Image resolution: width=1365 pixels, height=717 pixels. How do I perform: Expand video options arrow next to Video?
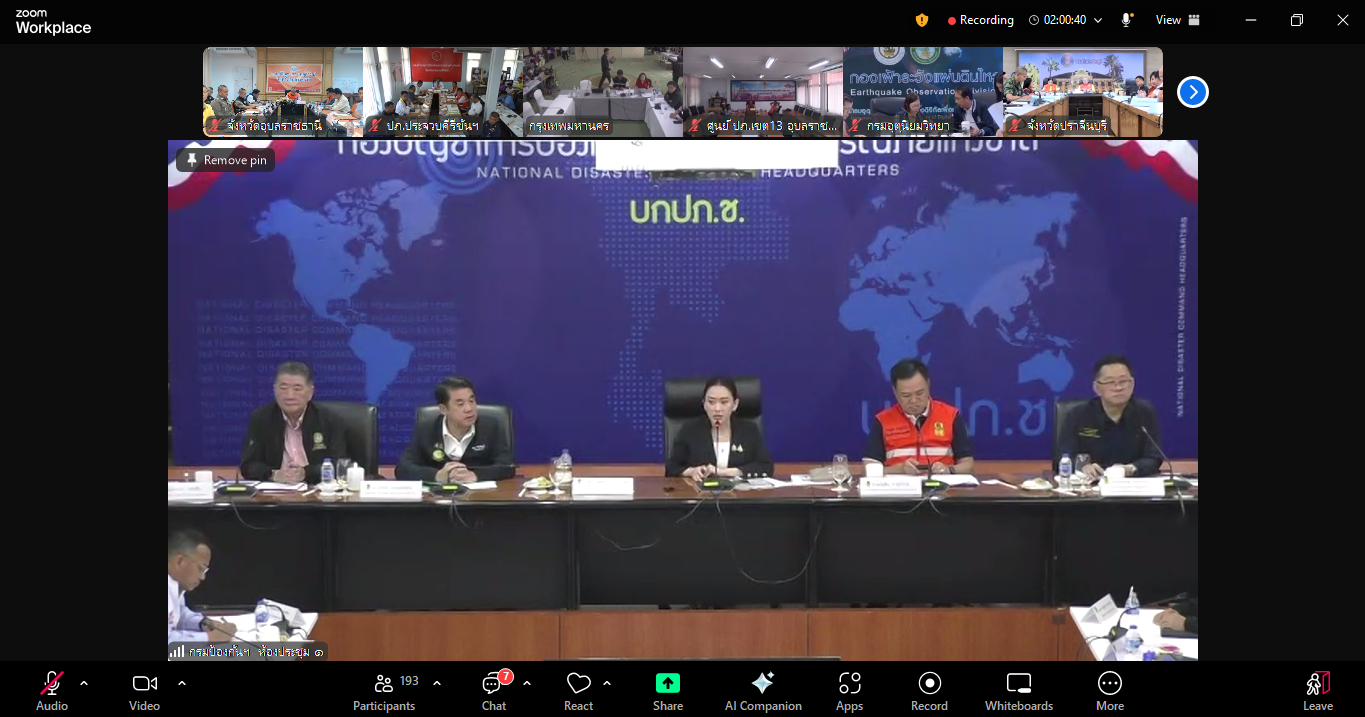(x=181, y=683)
